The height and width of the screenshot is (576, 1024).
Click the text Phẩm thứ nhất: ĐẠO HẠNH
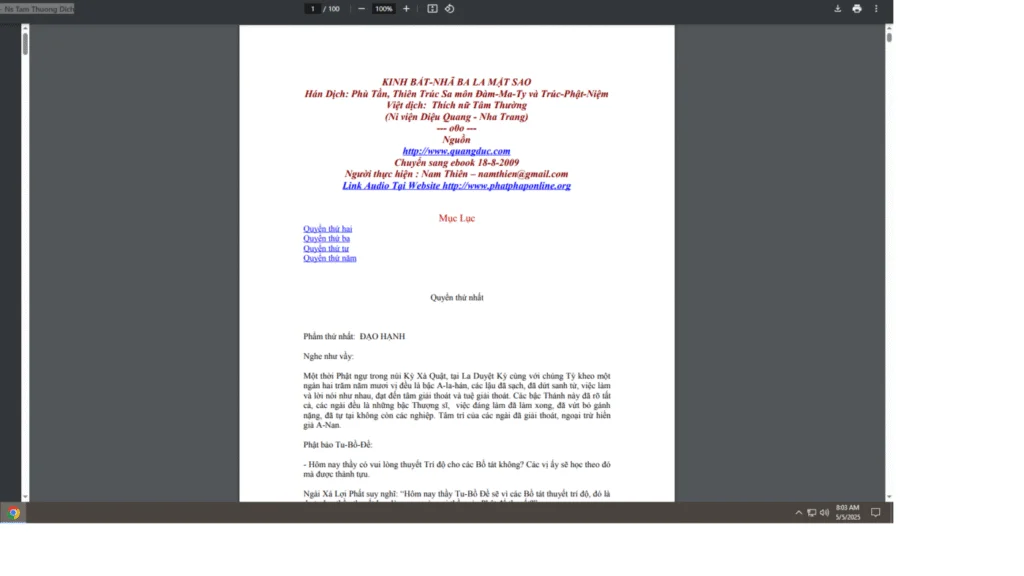pos(354,336)
